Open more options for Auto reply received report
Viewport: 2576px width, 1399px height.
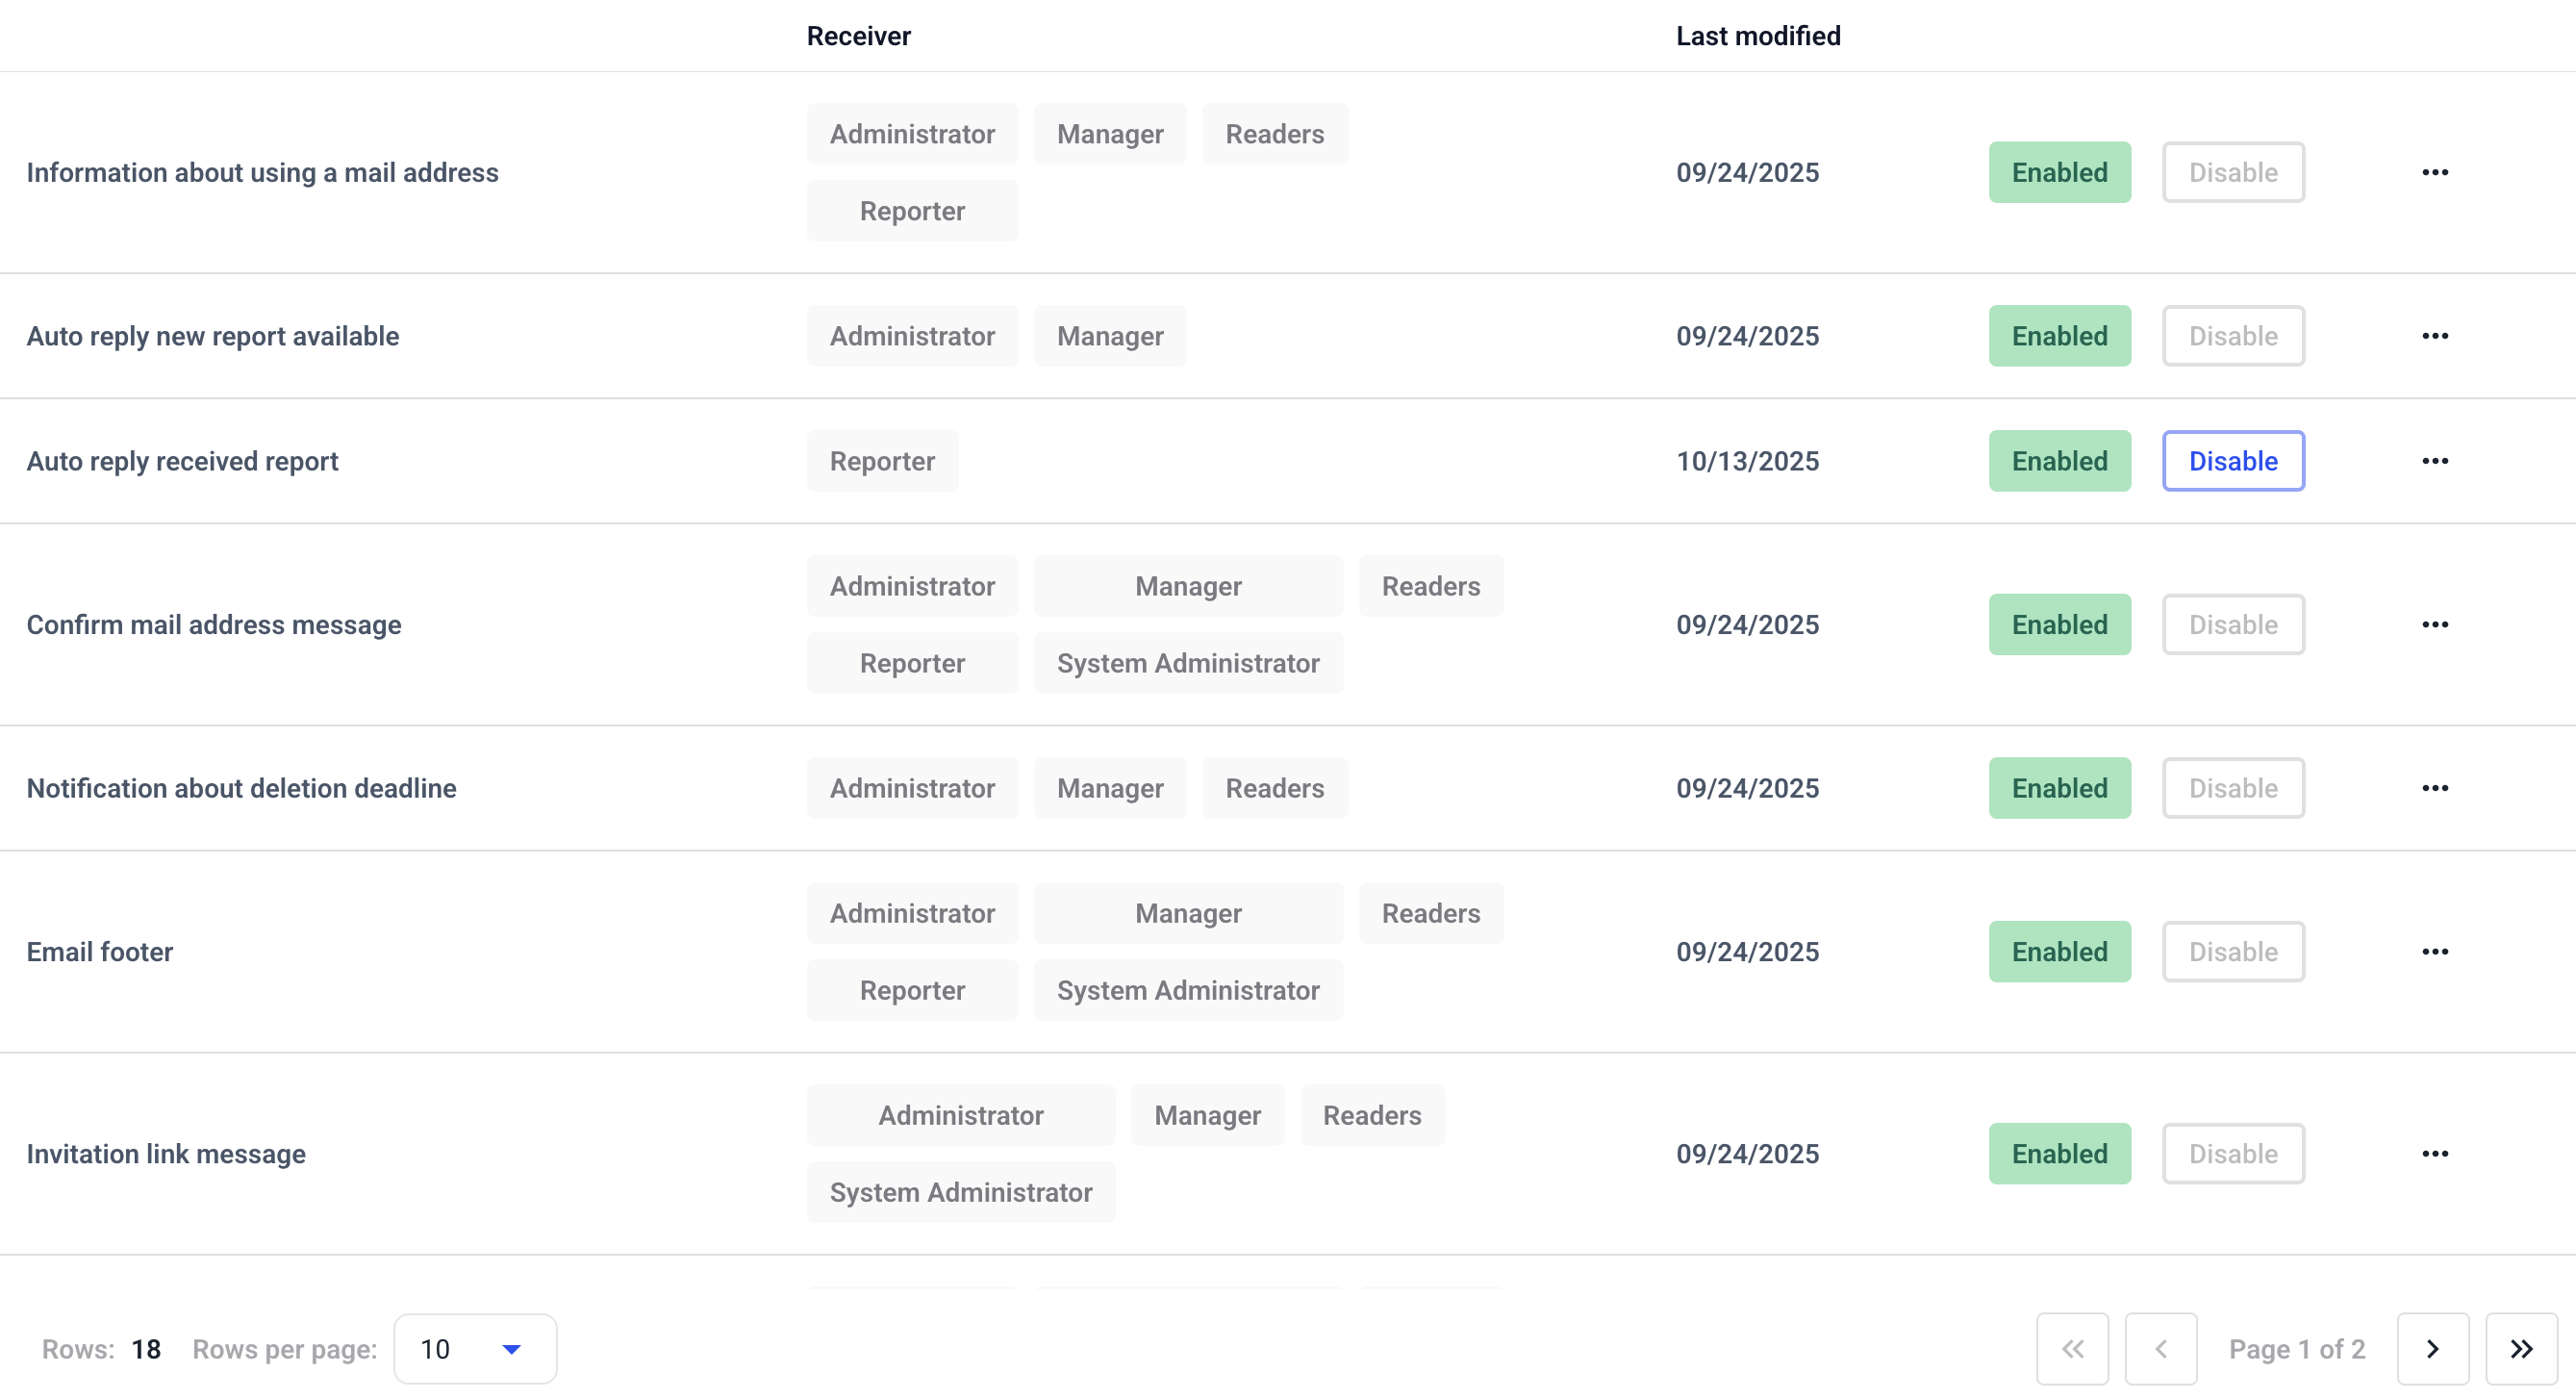[x=2434, y=461]
